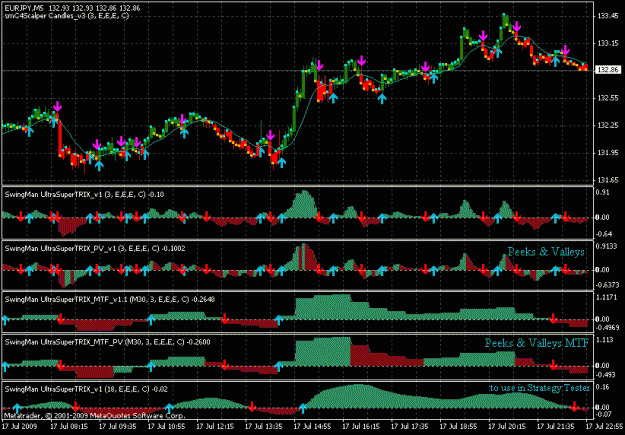625x435 pixels.
Task: Select the SwingMan UltraSuperTRIX_v1 (3) -0.10 label
Action: [x=84, y=195]
